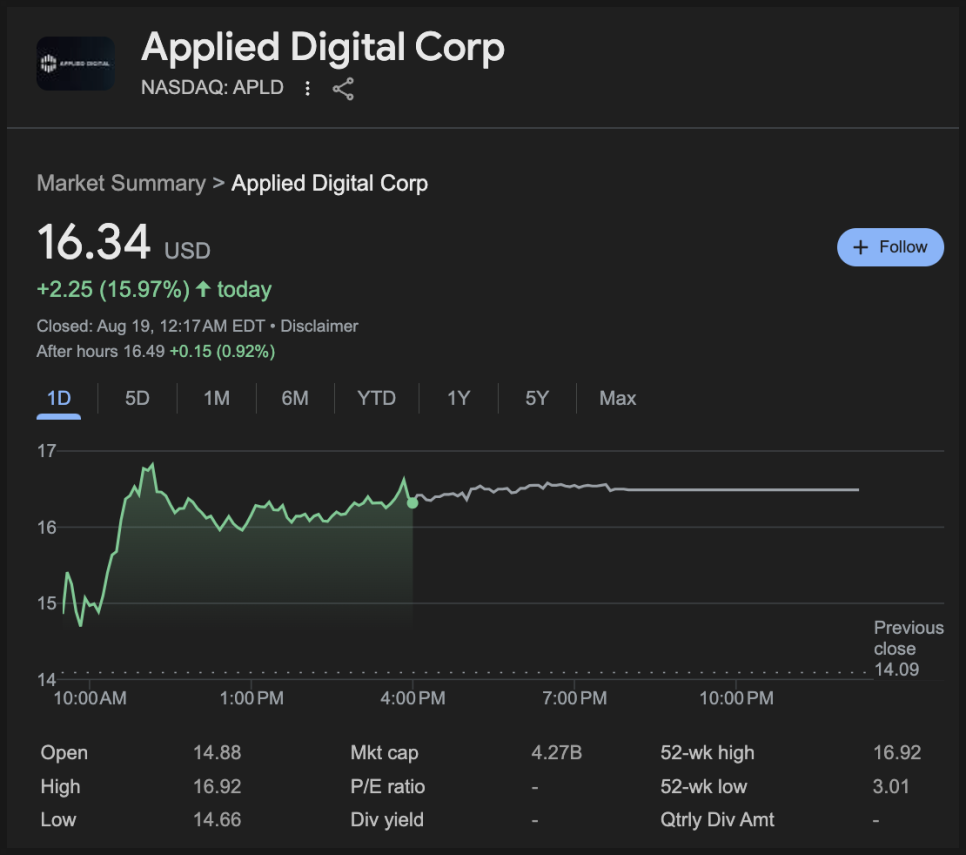Click the green closing-price dot on chart
966x855 pixels.
pyautogui.click(x=413, y=503)
